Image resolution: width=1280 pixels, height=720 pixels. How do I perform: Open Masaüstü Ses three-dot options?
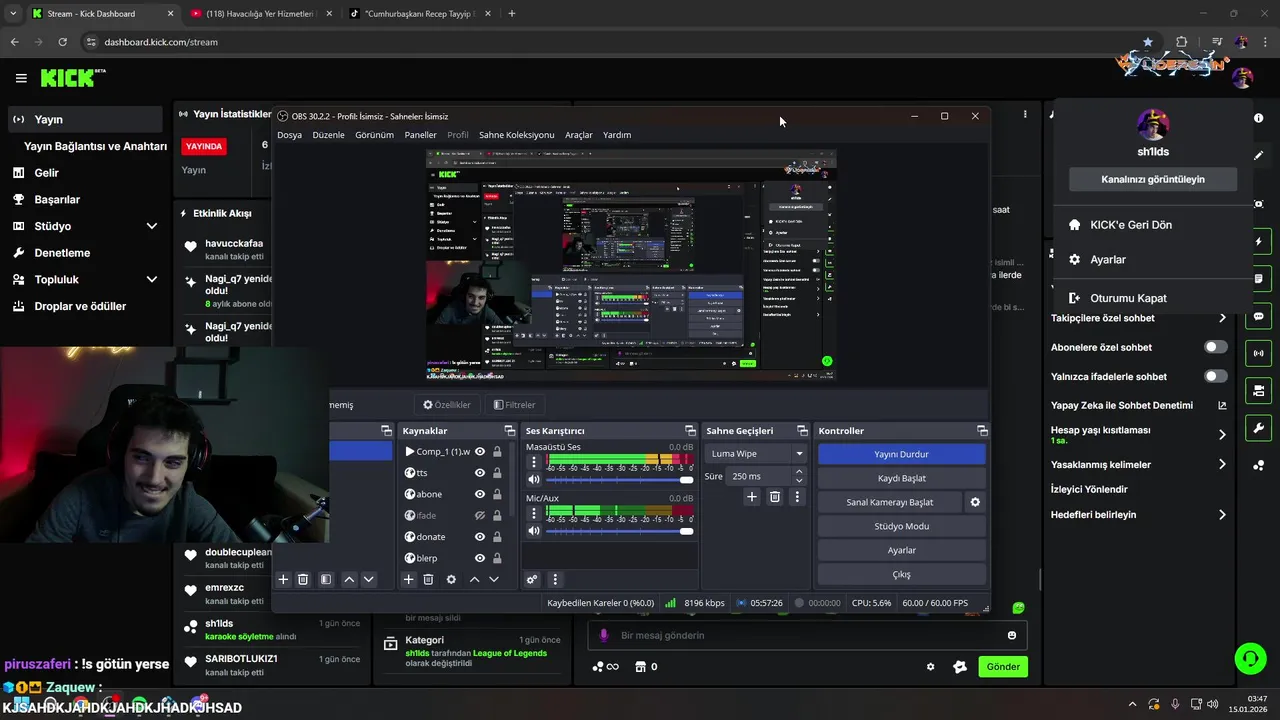tap(534, 462)
